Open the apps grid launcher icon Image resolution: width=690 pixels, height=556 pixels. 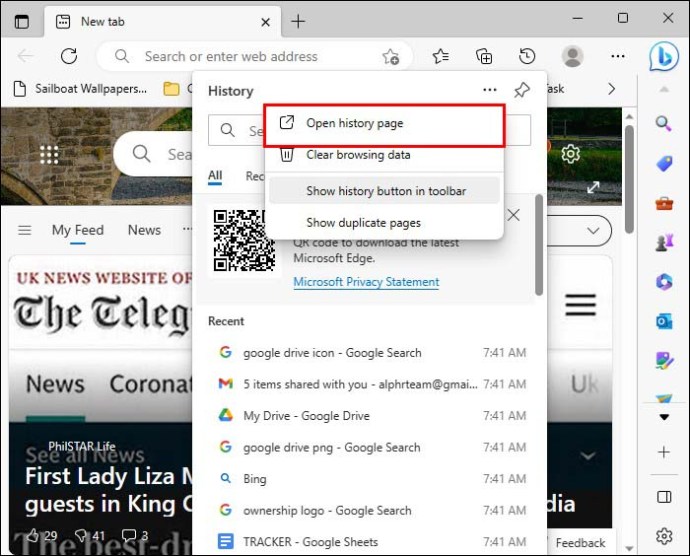(49, 155)
